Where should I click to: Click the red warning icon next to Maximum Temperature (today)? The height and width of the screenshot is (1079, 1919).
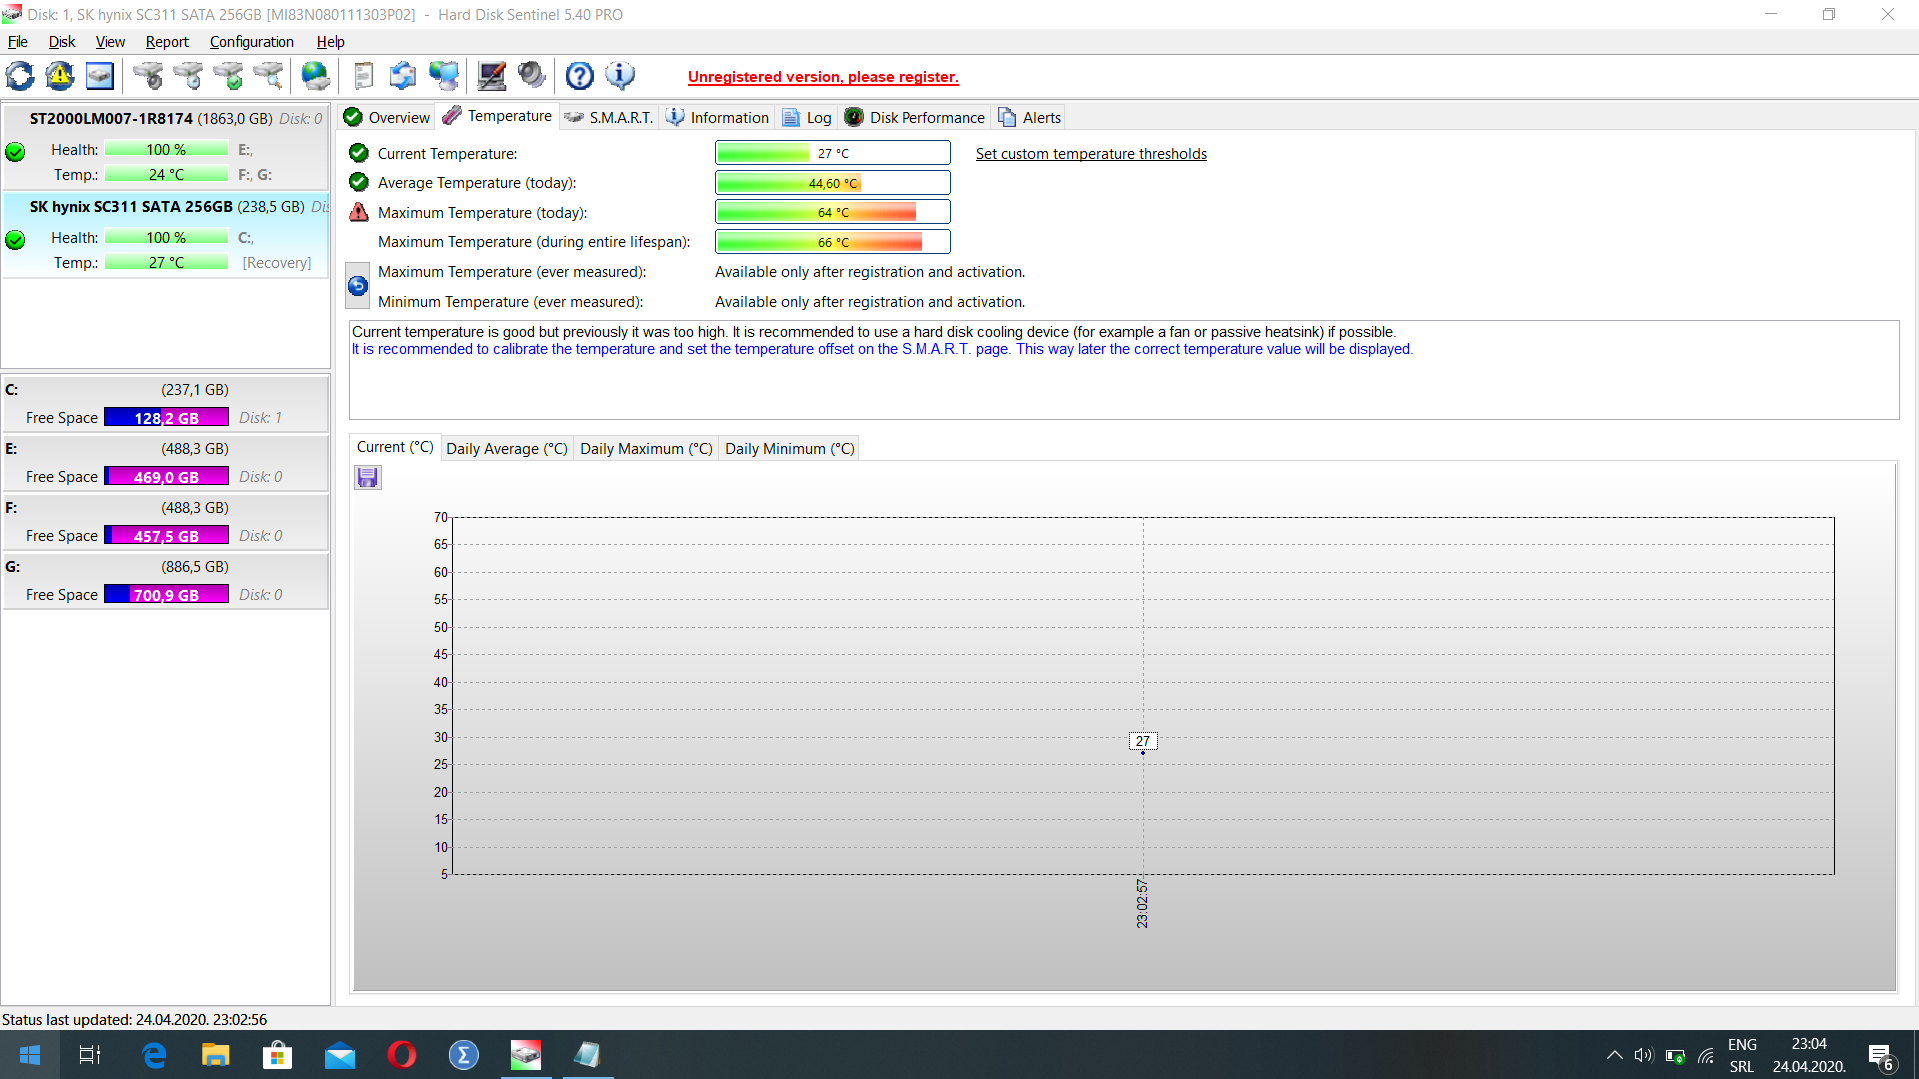point(359,212)
